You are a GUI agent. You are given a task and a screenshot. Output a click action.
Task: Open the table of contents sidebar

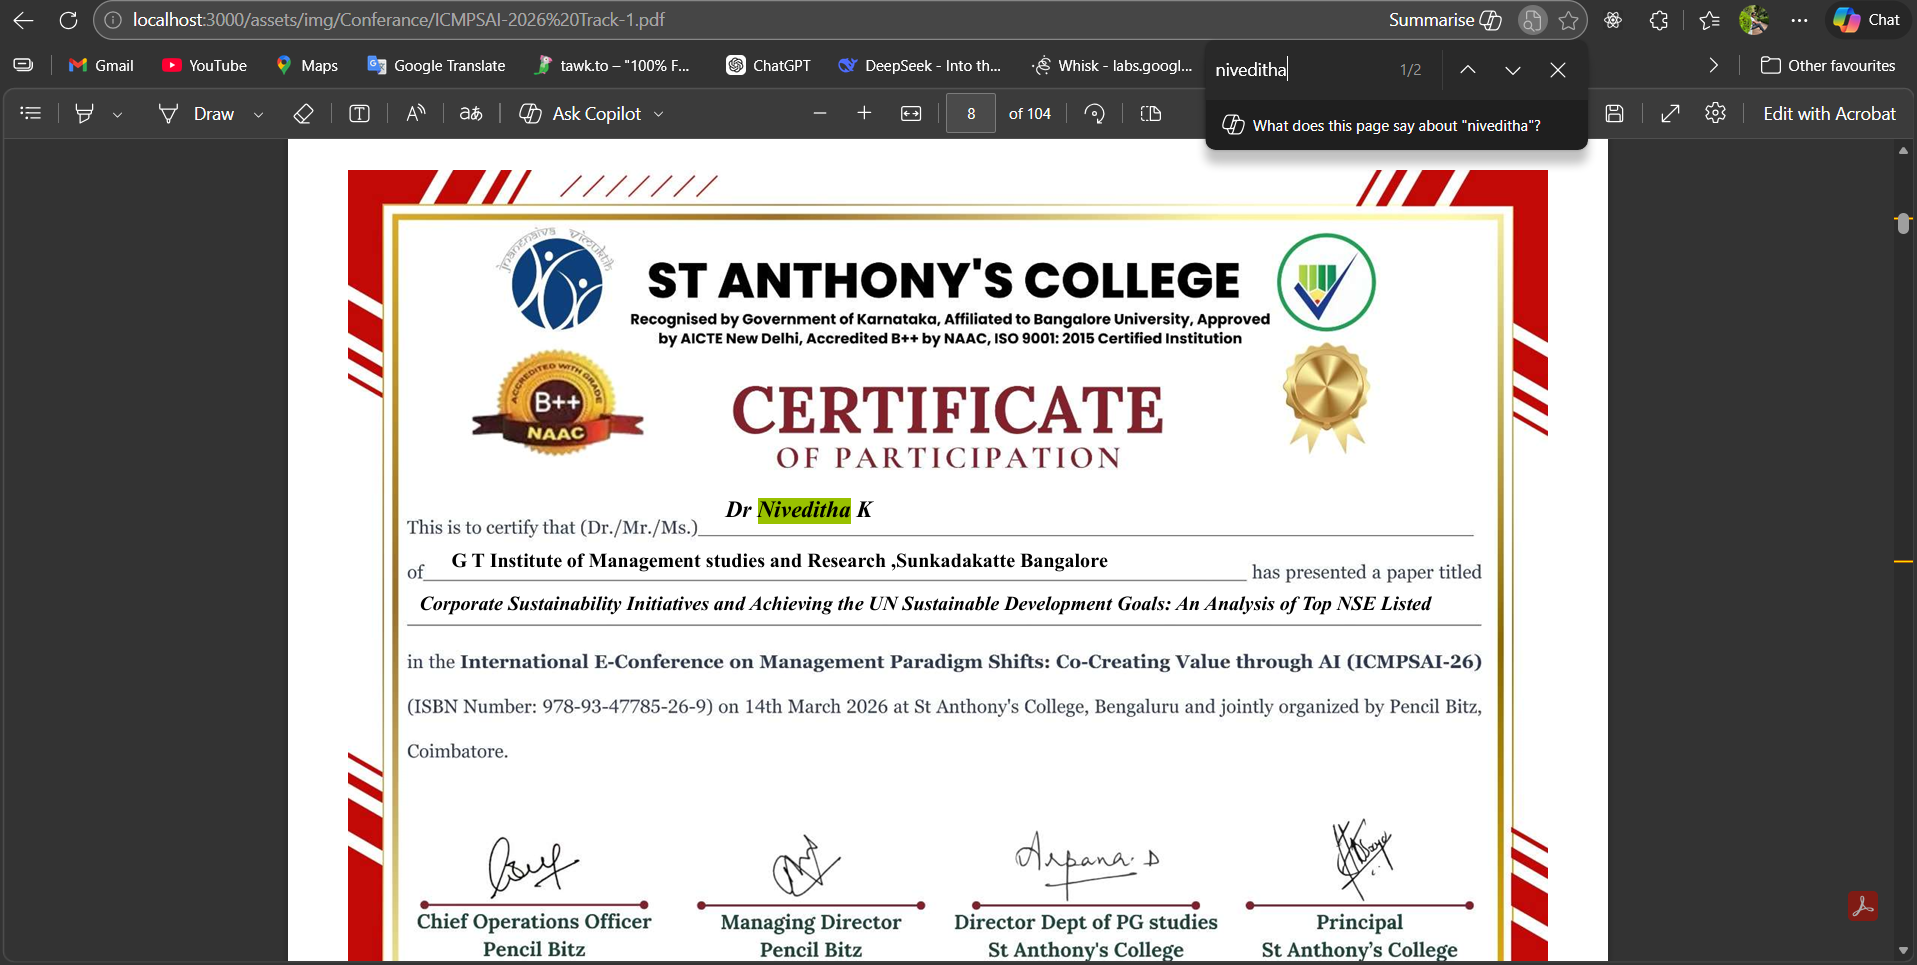31,114
